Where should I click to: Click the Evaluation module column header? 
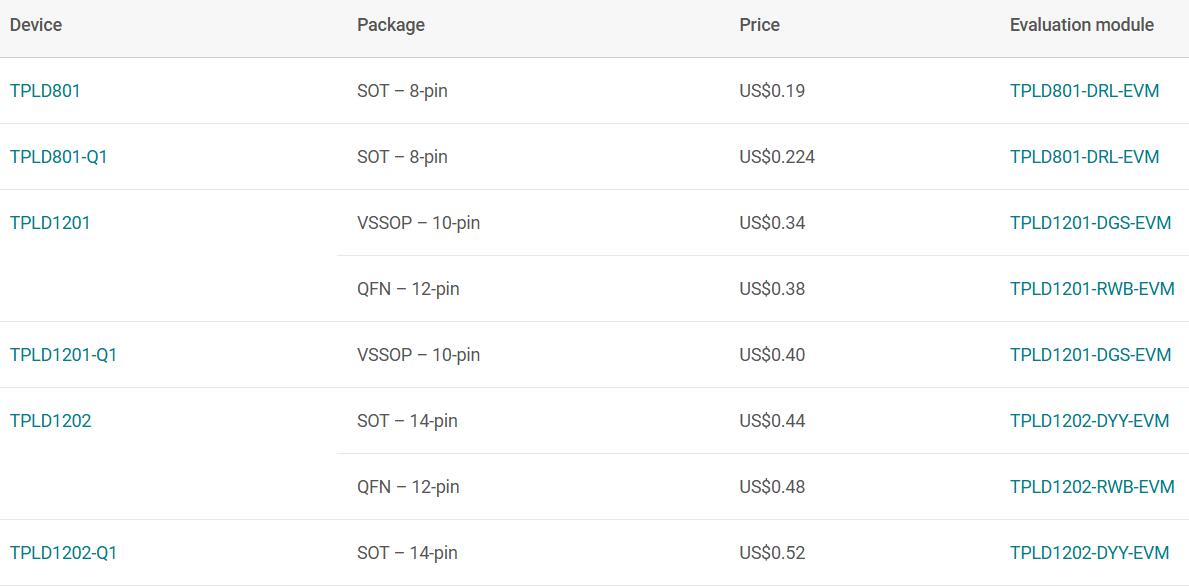click(1082, 25)
